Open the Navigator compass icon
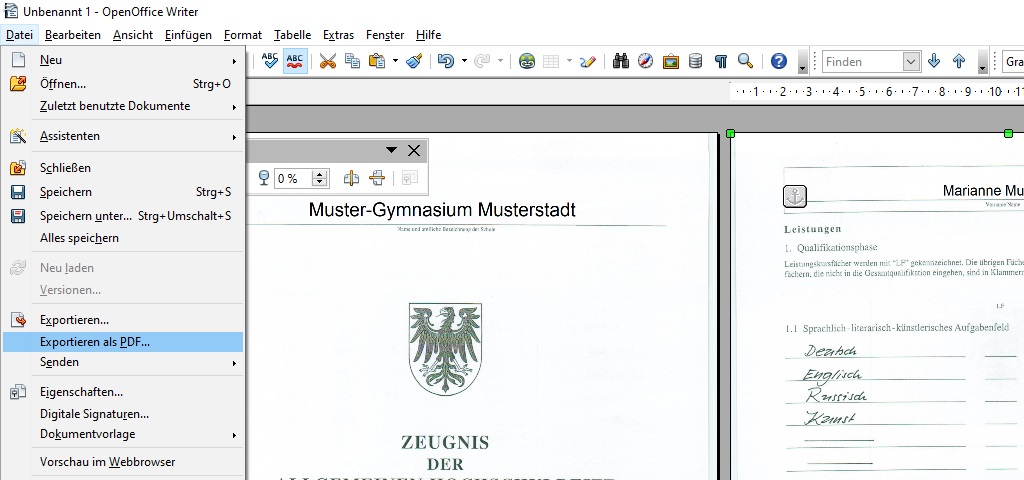1024x480 pixels. point(646,61)
